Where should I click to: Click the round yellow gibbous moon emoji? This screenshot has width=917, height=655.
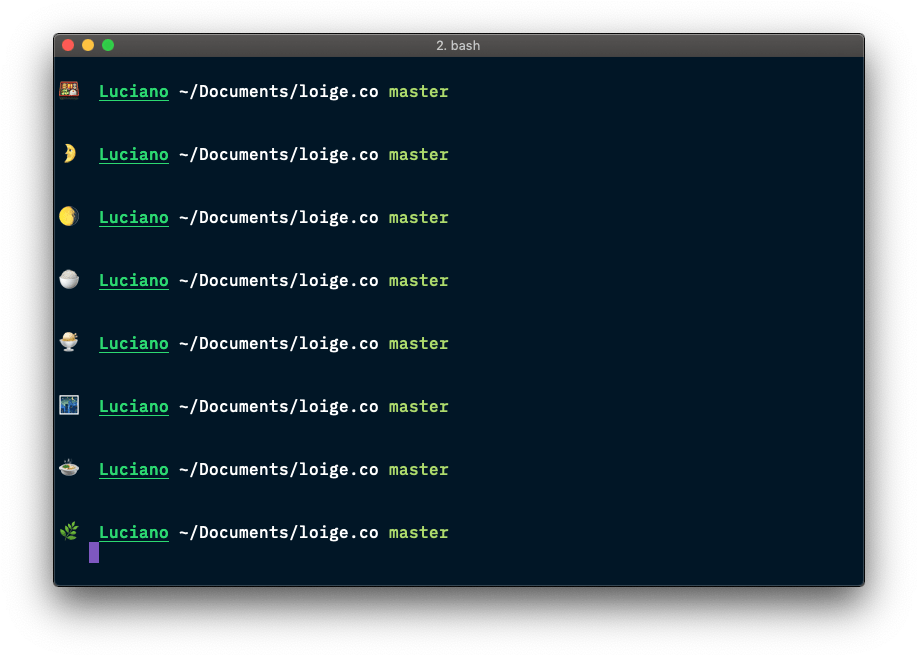coord(68,216)
